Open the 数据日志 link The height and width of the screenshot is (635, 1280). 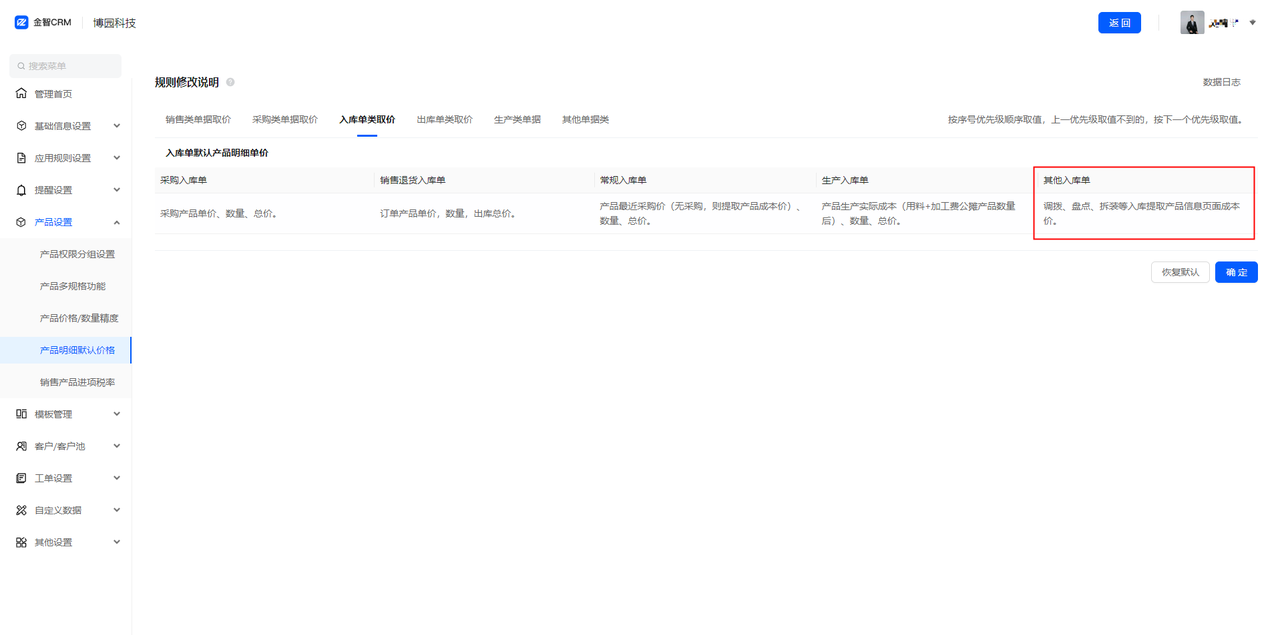pyautogui.click(x=1221, y=82)
